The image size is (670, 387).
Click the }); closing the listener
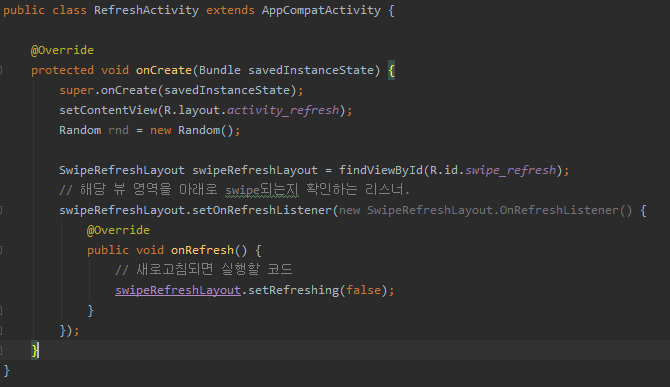[69, 330]
